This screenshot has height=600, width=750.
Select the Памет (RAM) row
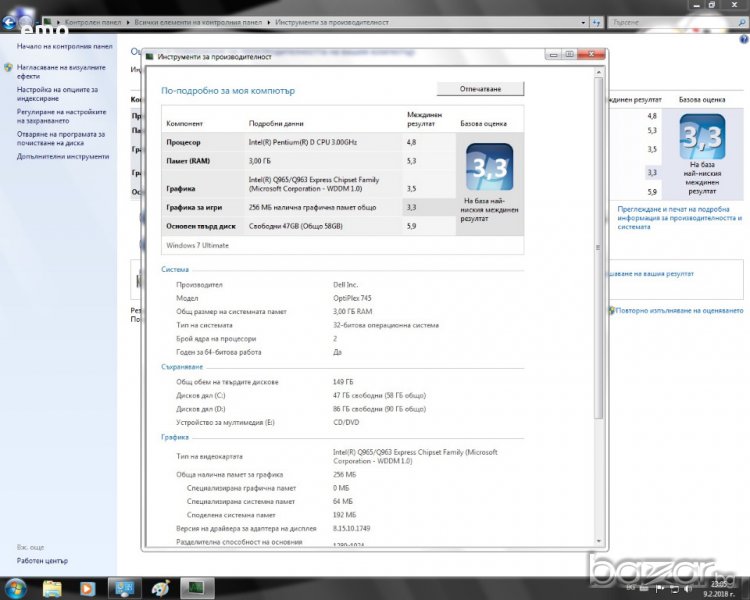point(309,161)
